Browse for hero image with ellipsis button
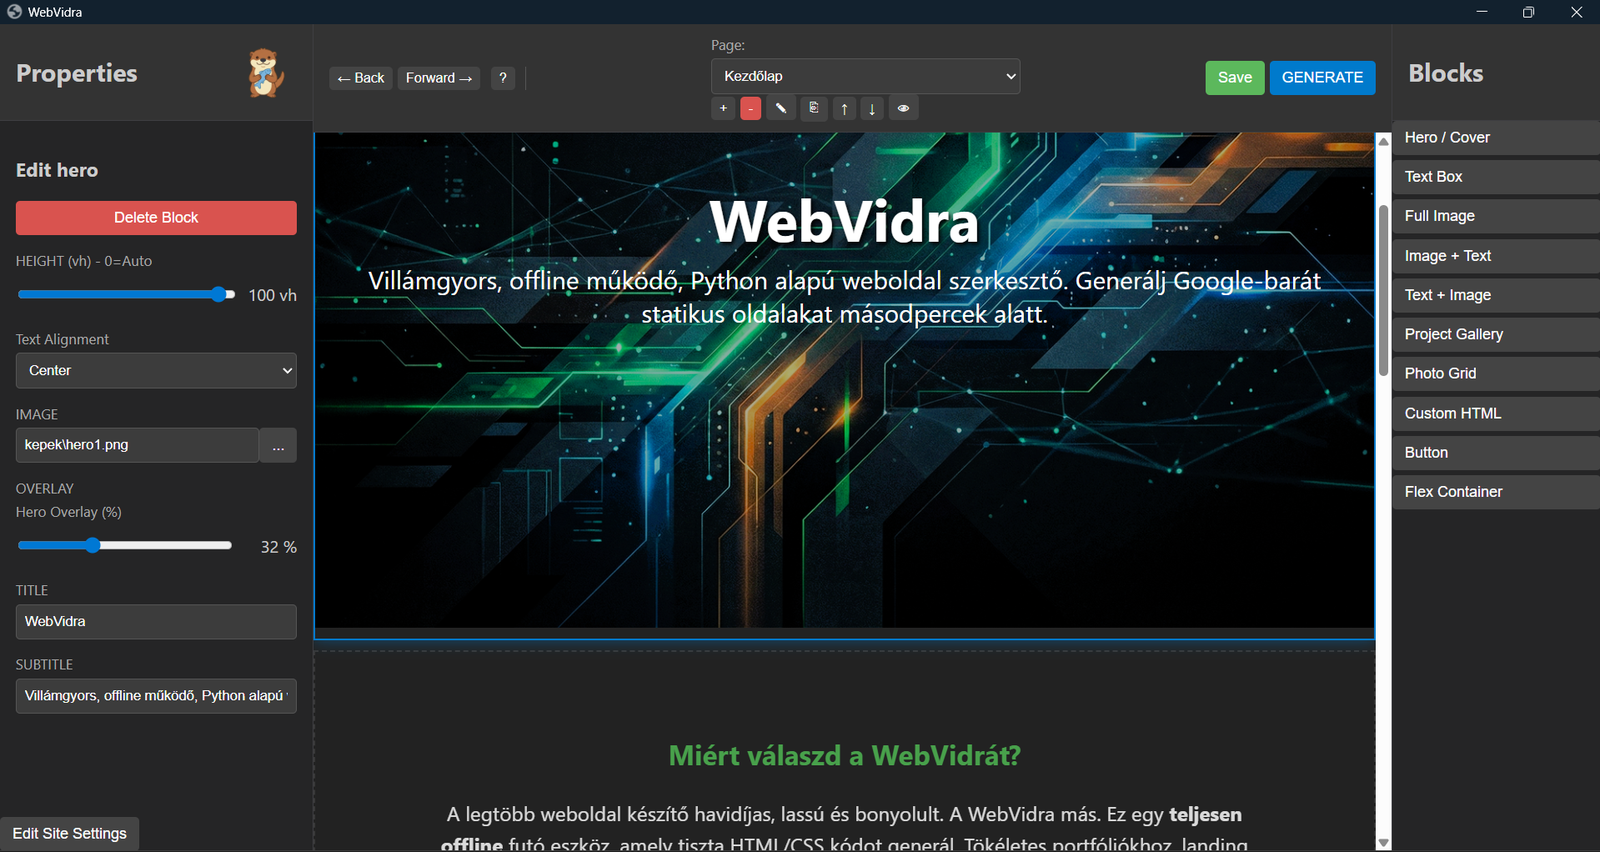Viewport: 1600px width, 852px height. coord(278,445)
